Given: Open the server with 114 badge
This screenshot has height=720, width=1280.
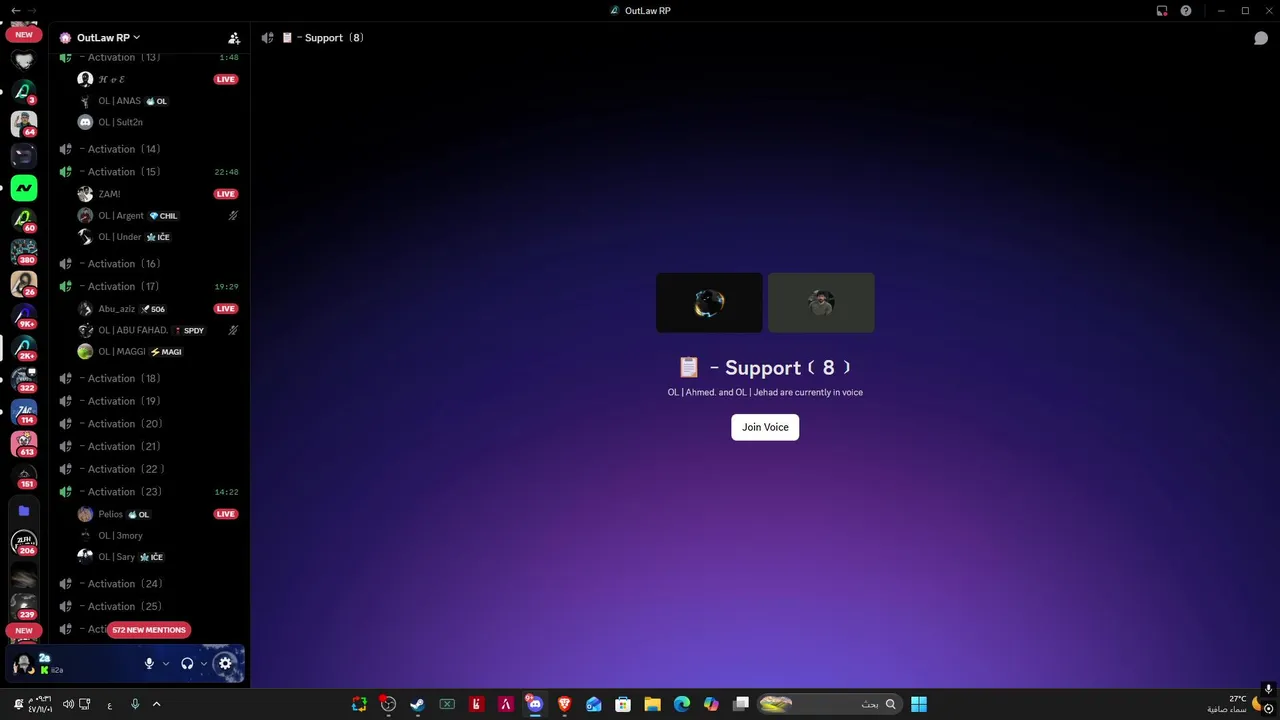Looking at the screenshot, I should coord(24,411).
